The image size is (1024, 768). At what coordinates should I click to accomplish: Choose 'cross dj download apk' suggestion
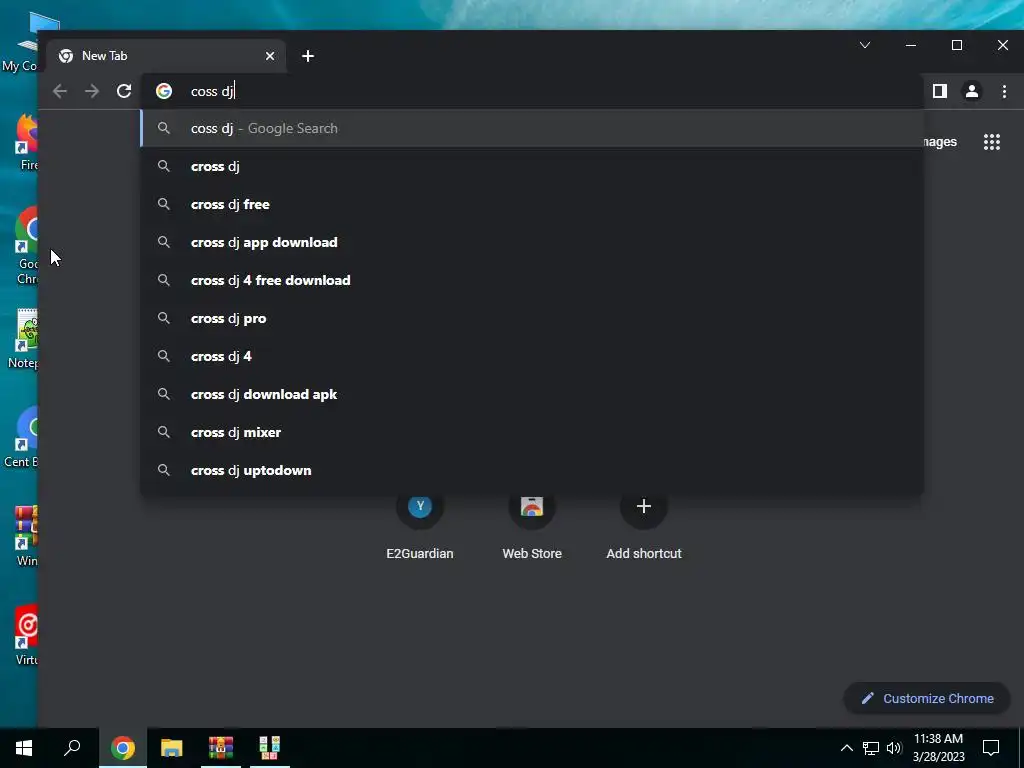[x=532, y=394]
